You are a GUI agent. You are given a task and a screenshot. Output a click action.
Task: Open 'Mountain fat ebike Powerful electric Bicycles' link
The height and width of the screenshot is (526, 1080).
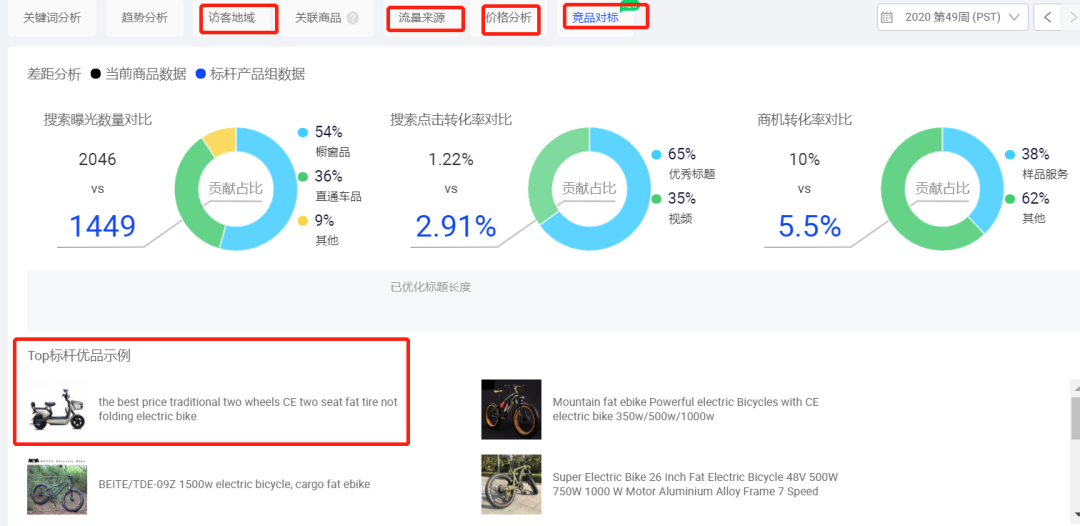click(x=685, y=409)
